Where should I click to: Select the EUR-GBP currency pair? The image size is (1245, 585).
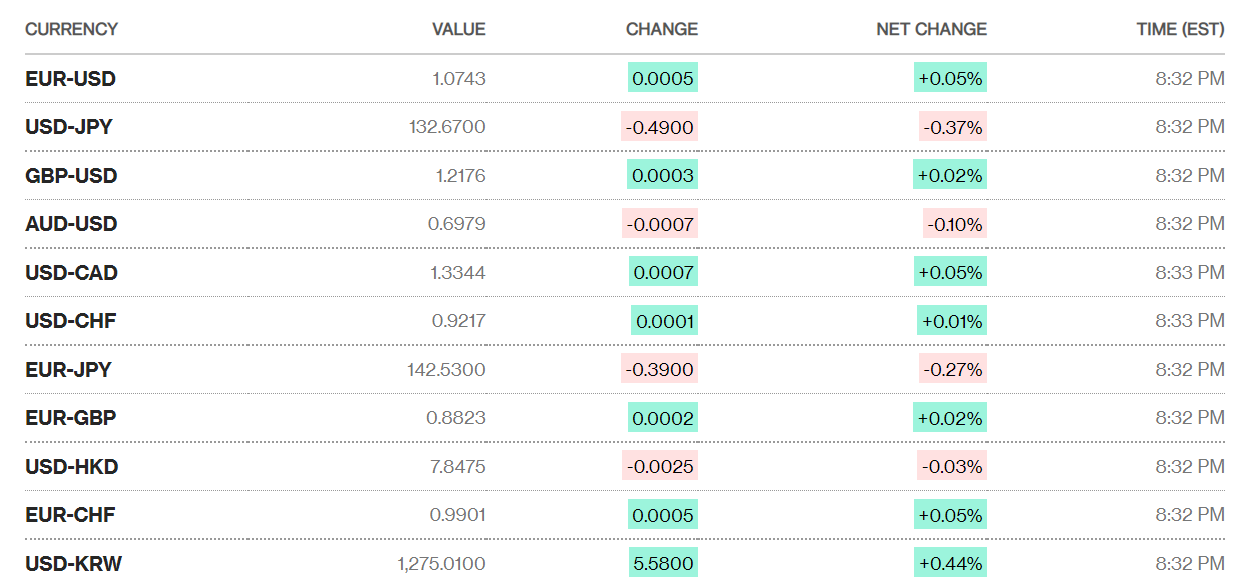pyautogui.click(x=70, y=418)
